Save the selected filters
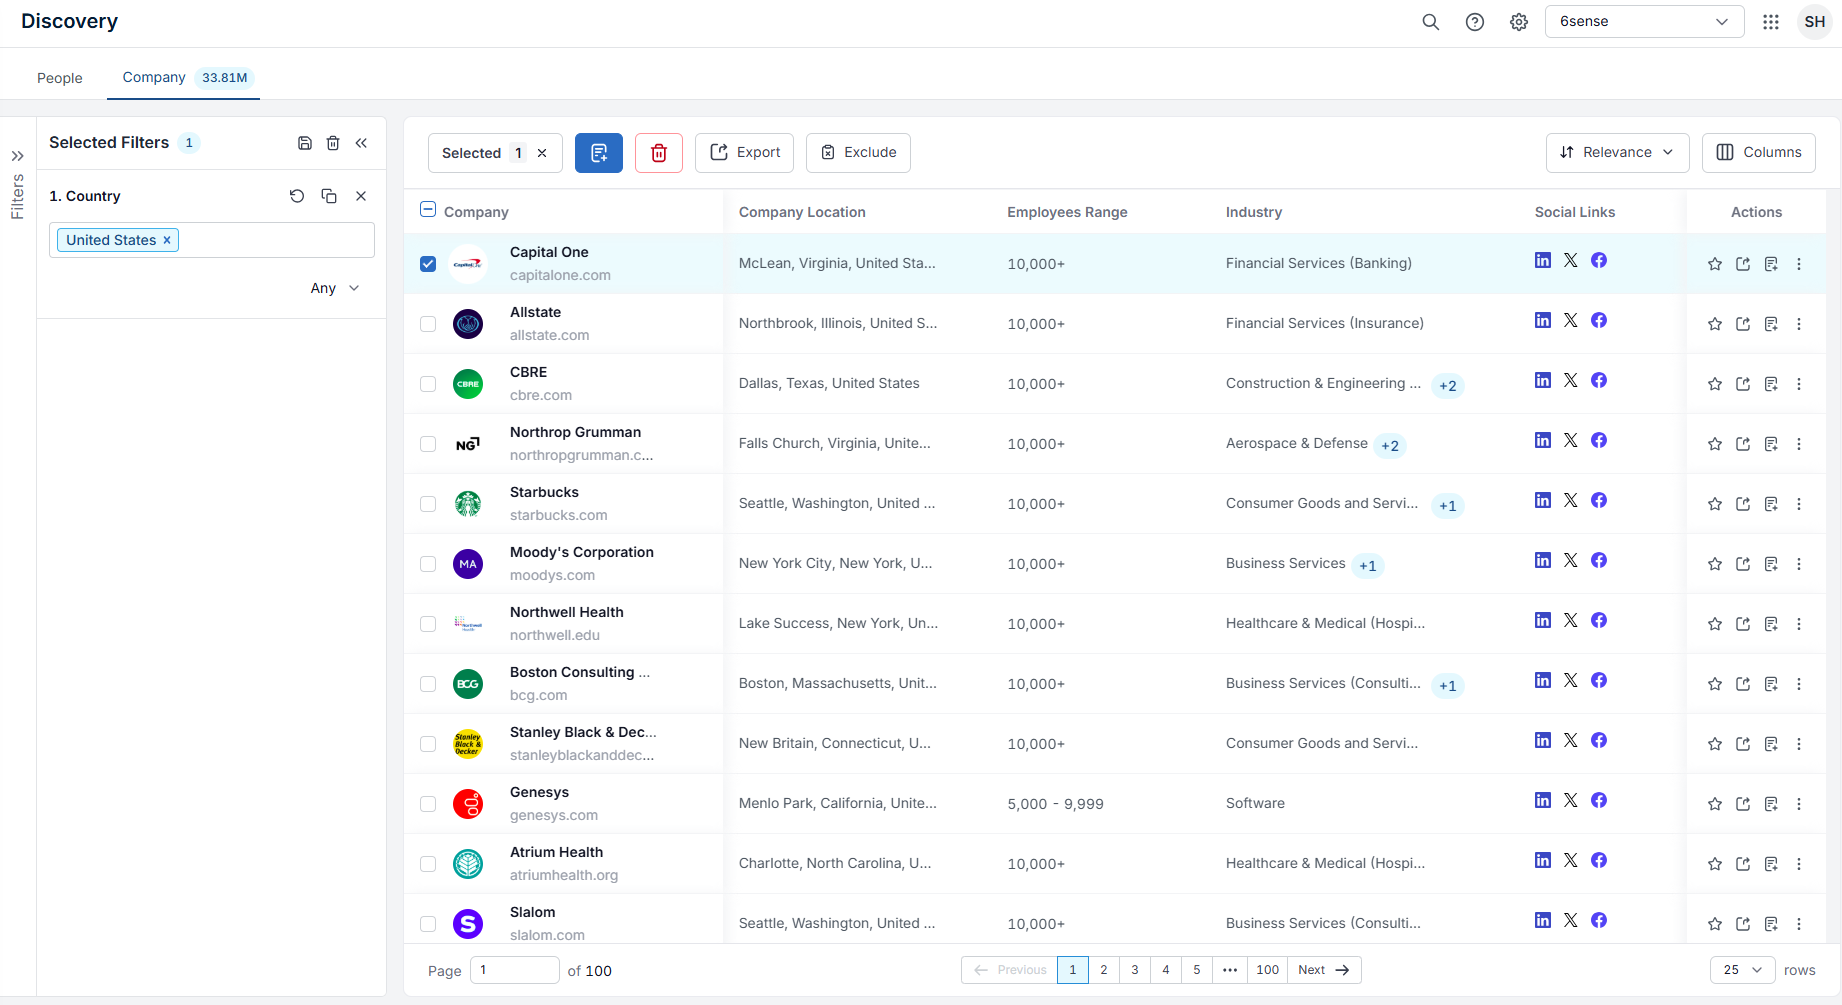 (305, 143)
